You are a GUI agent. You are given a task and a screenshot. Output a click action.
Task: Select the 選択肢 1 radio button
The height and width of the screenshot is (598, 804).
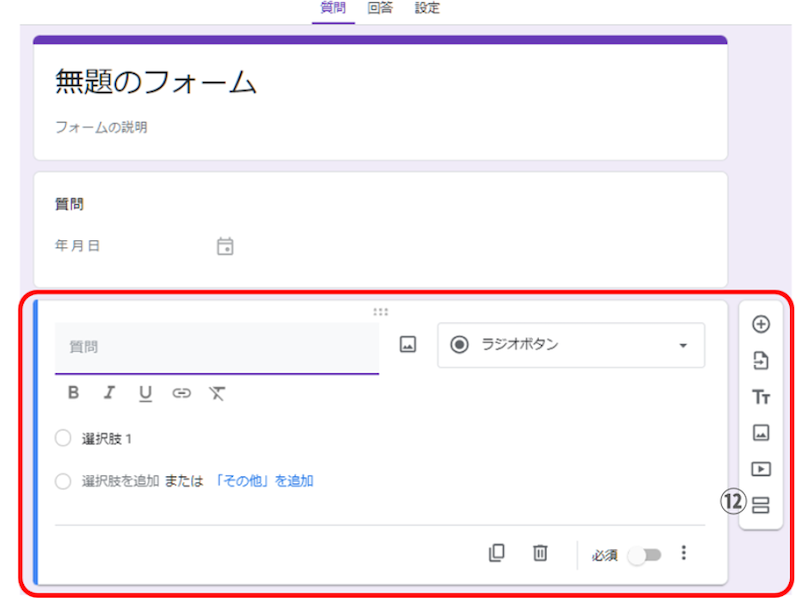click(63, 438)
